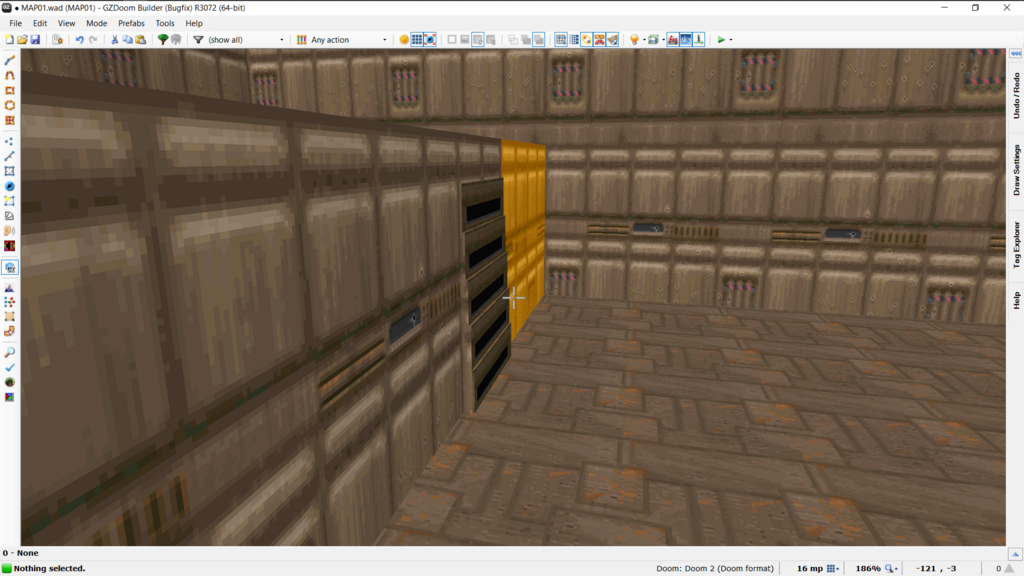The image size is (1024, 576).
Task: Open the File menu
Action: pyautogui.click(x=16, y=23)
